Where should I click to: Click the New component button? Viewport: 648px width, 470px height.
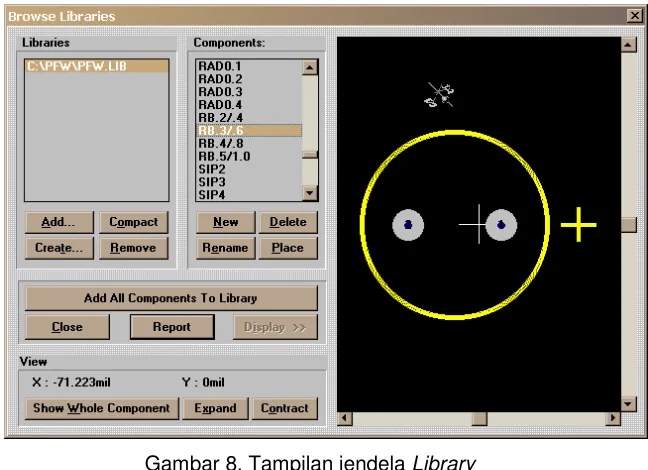point(226,222)
